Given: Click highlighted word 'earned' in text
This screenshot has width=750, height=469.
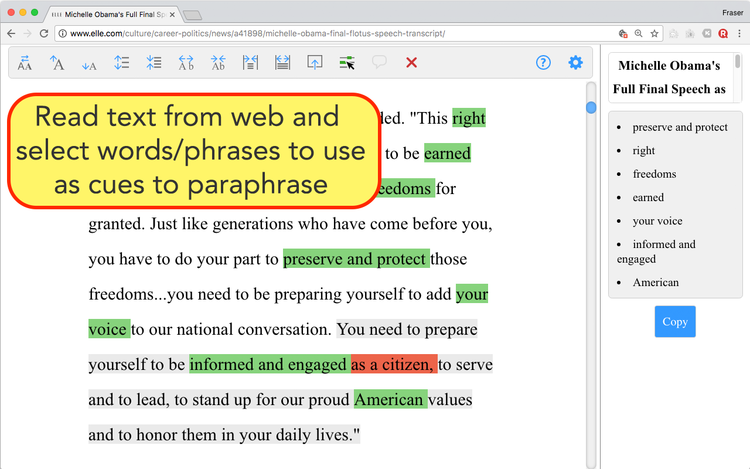Looking at the screenshot, I should 447,153.
